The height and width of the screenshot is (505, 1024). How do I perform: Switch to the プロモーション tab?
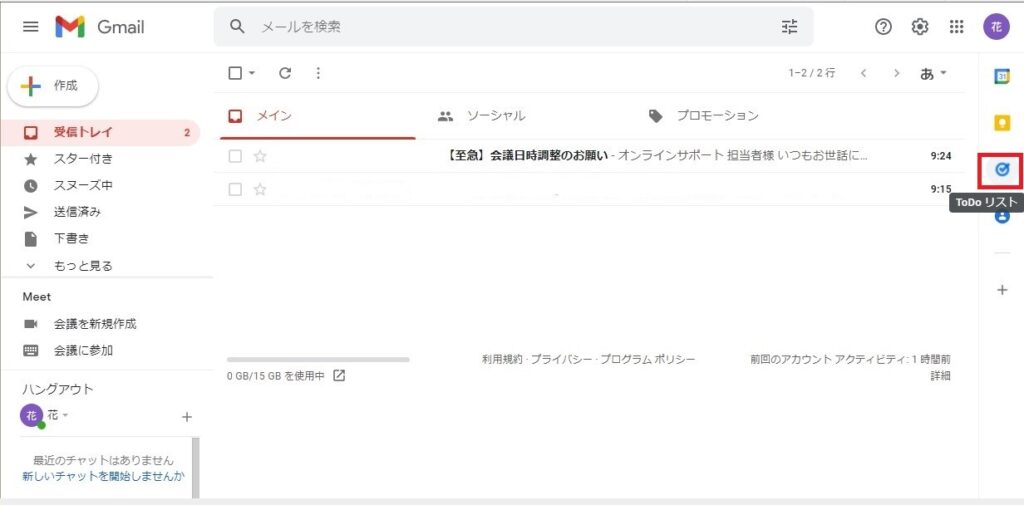[703, 116]
